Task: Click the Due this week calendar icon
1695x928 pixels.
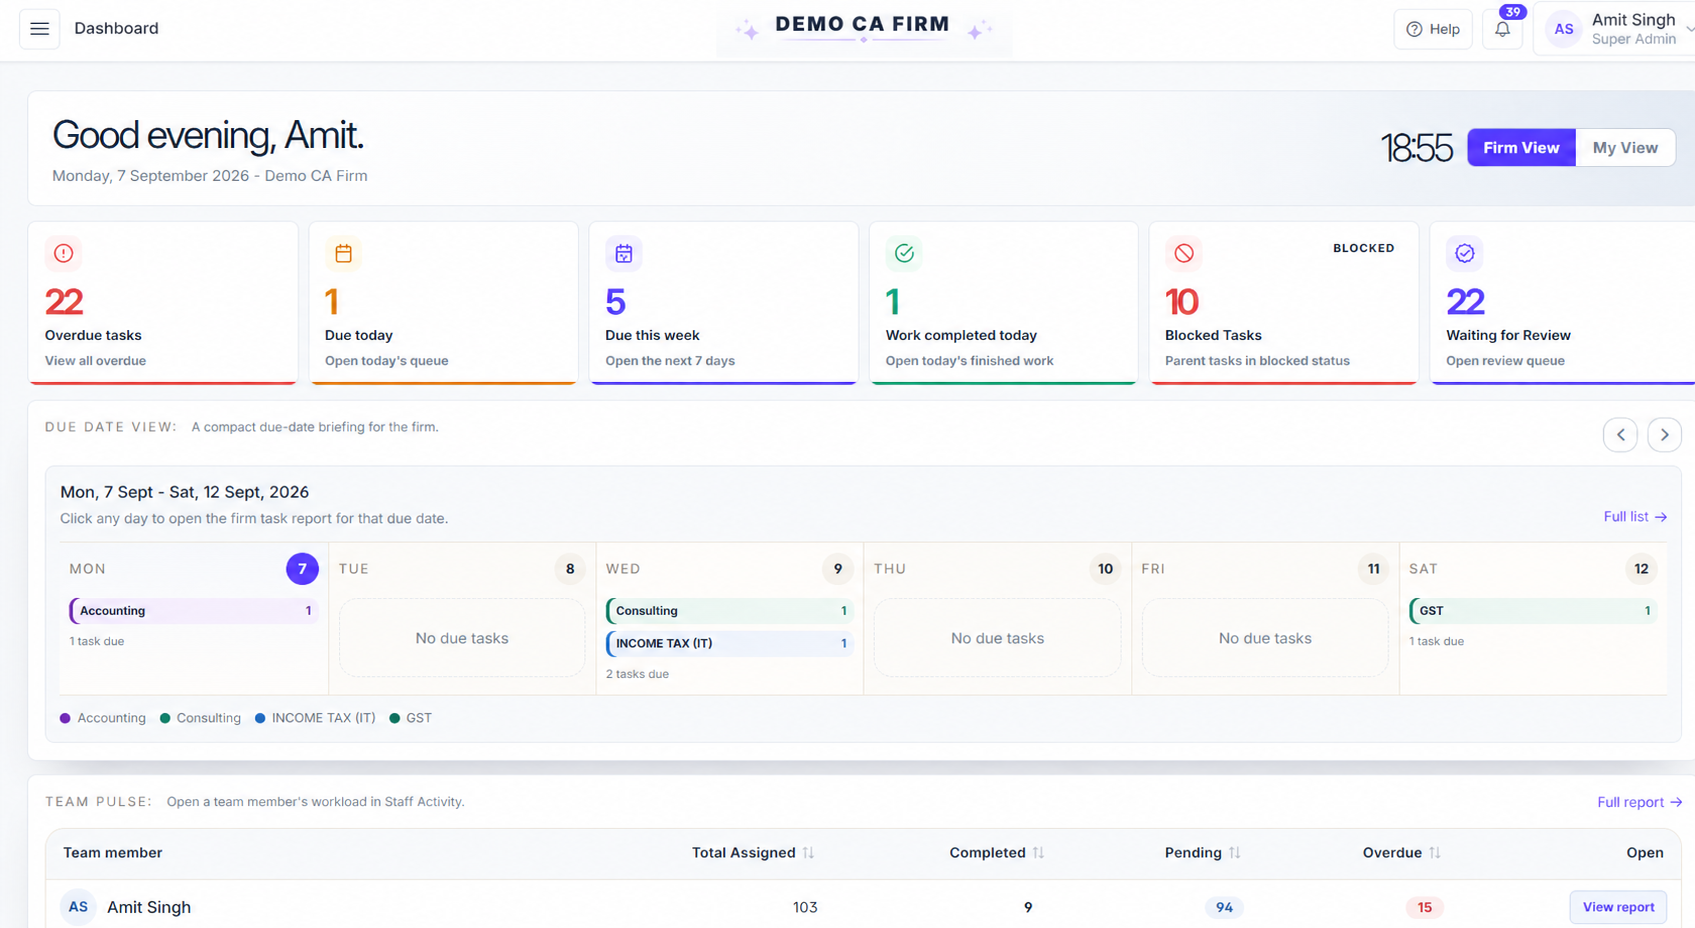Action: pos(623,253)
